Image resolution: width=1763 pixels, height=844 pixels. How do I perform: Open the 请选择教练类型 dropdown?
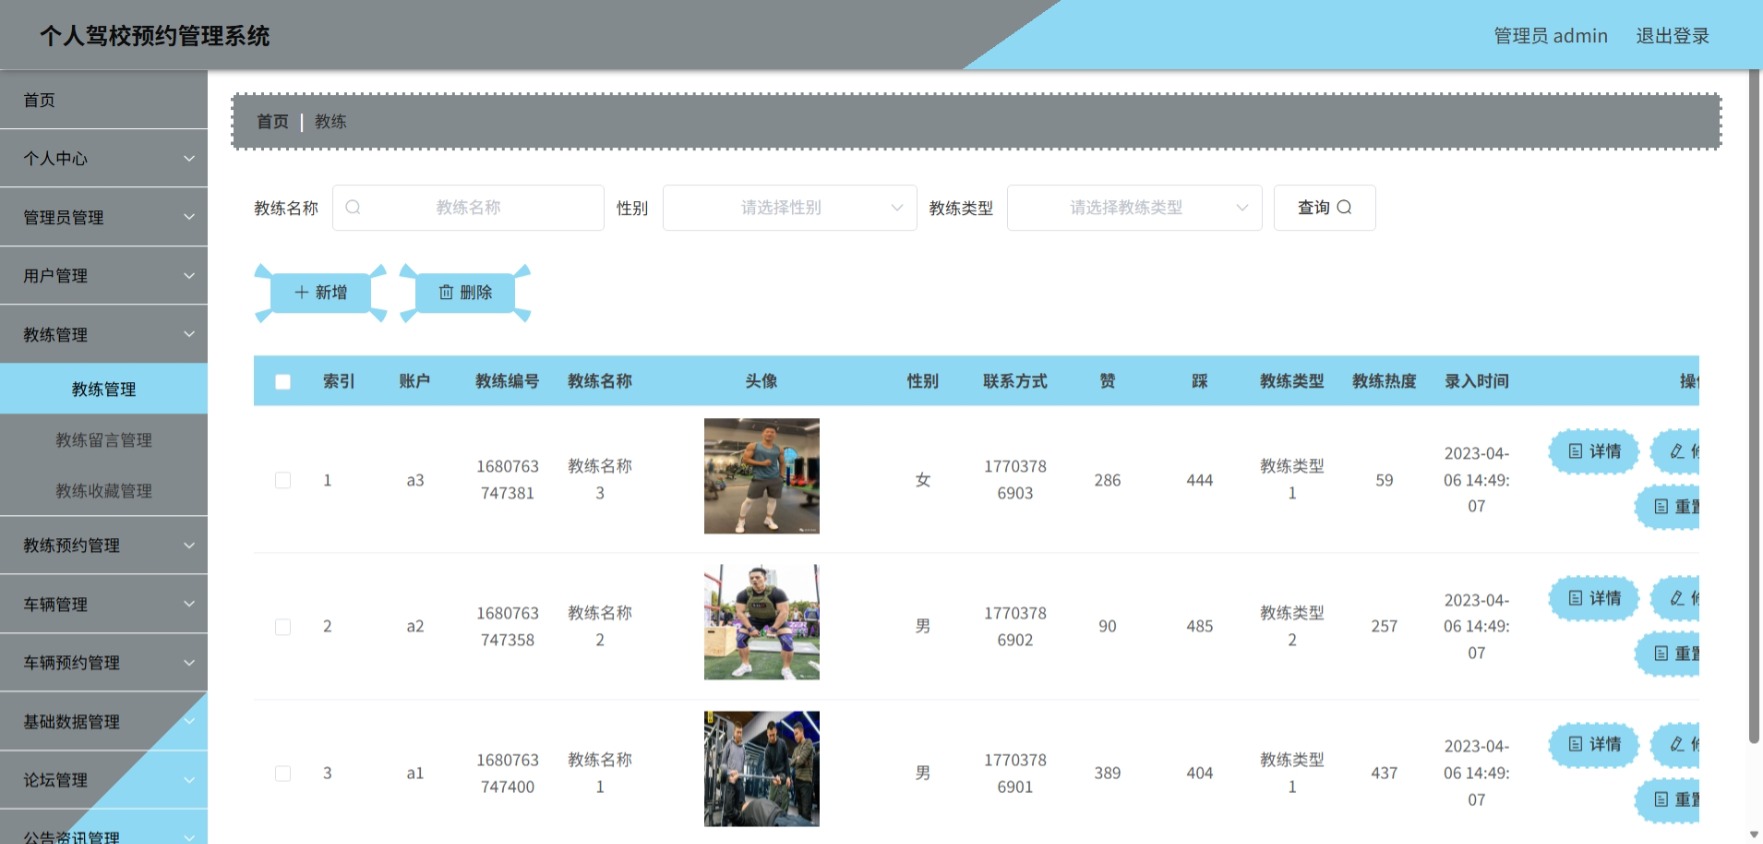pos(1134,207)
